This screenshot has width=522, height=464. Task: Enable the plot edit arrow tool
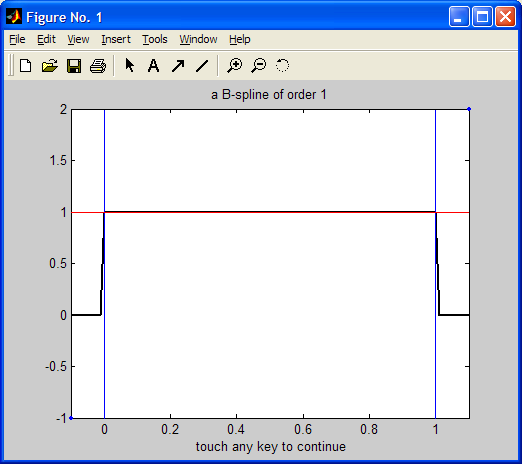(129, 65)
